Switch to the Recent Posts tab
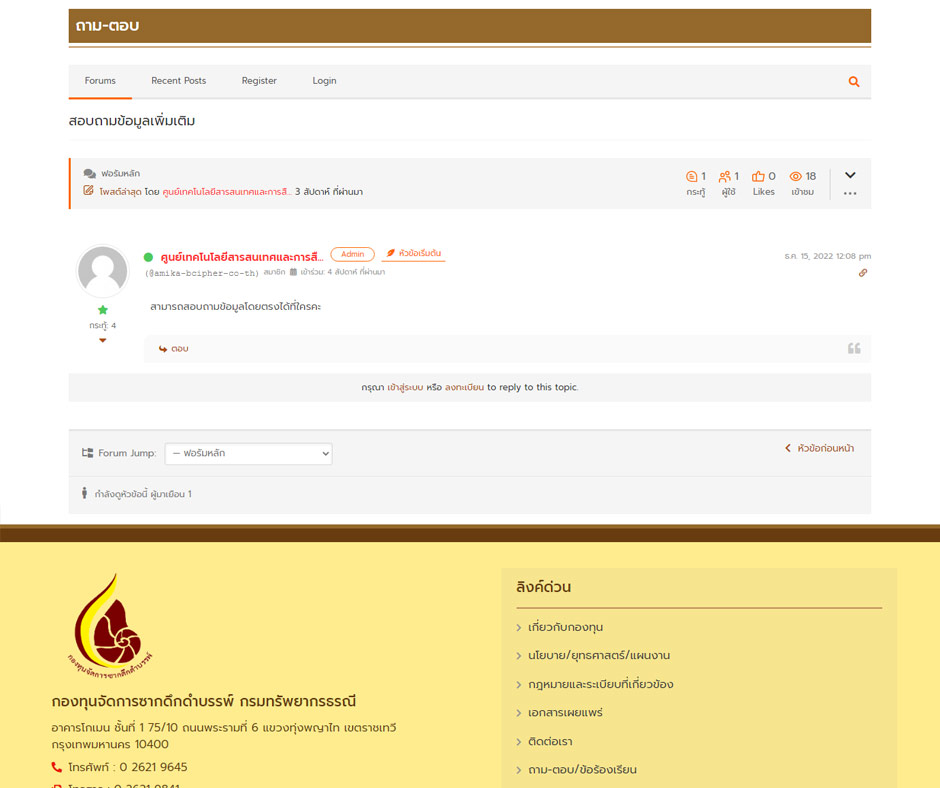Viewport: 940px width, 788px height. pos(179,81)
